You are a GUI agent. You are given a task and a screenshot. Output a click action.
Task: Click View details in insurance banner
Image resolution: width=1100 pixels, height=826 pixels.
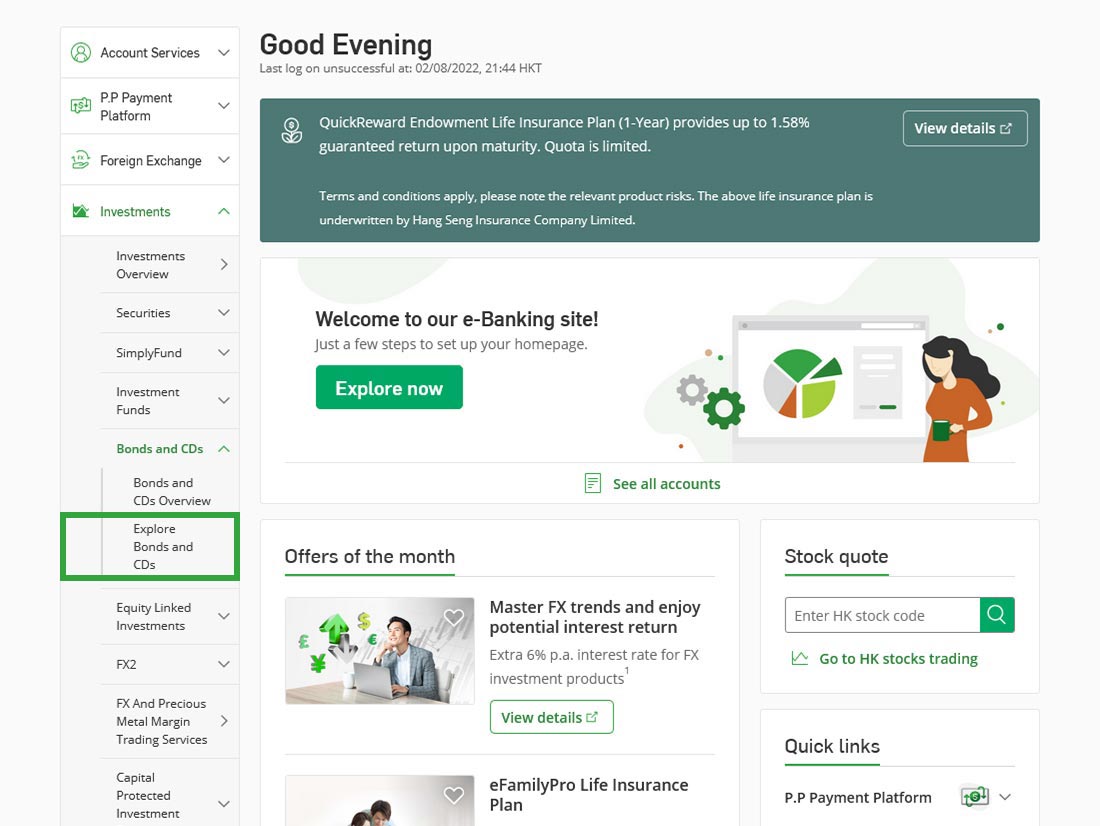pyautogui.click(x=965, y=128)
